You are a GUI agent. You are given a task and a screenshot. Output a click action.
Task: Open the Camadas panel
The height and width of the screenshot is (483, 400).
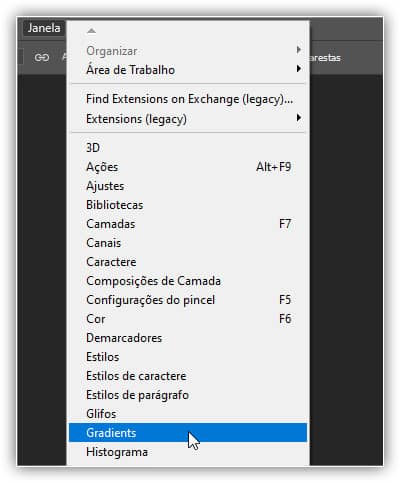click(x=188, y=224)
